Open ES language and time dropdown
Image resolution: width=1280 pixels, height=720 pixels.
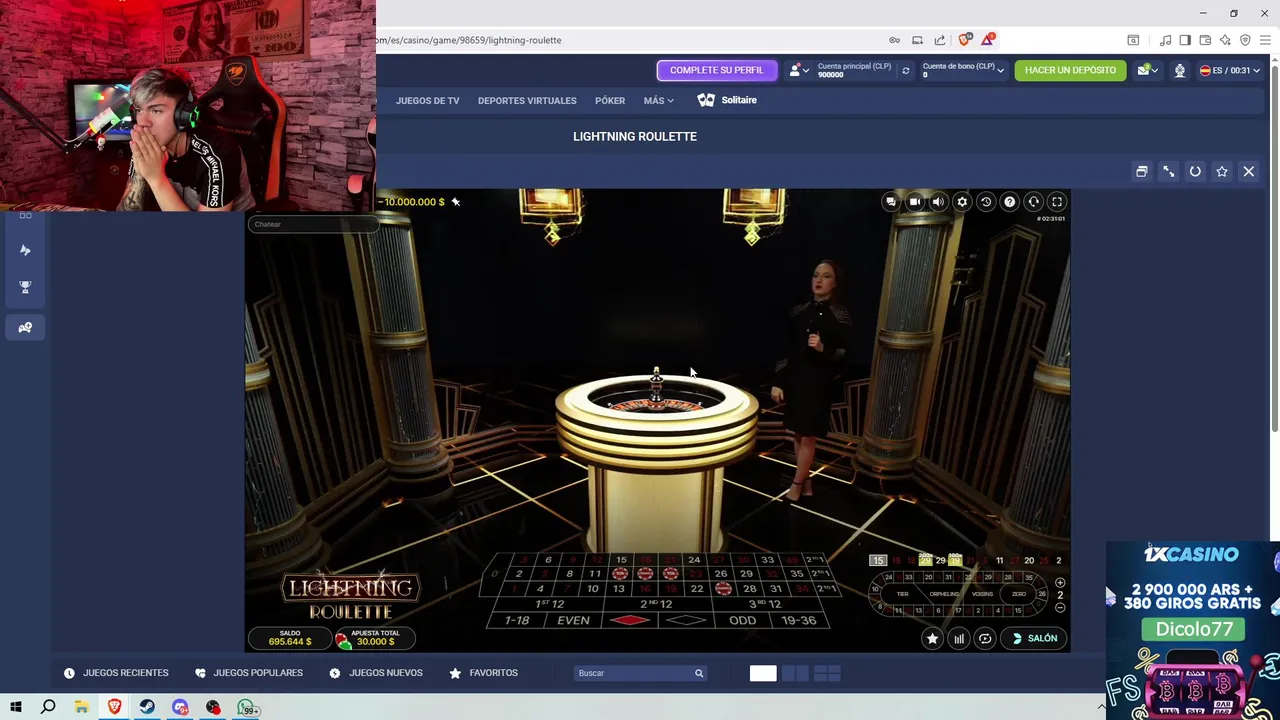tap(1231, 70)
